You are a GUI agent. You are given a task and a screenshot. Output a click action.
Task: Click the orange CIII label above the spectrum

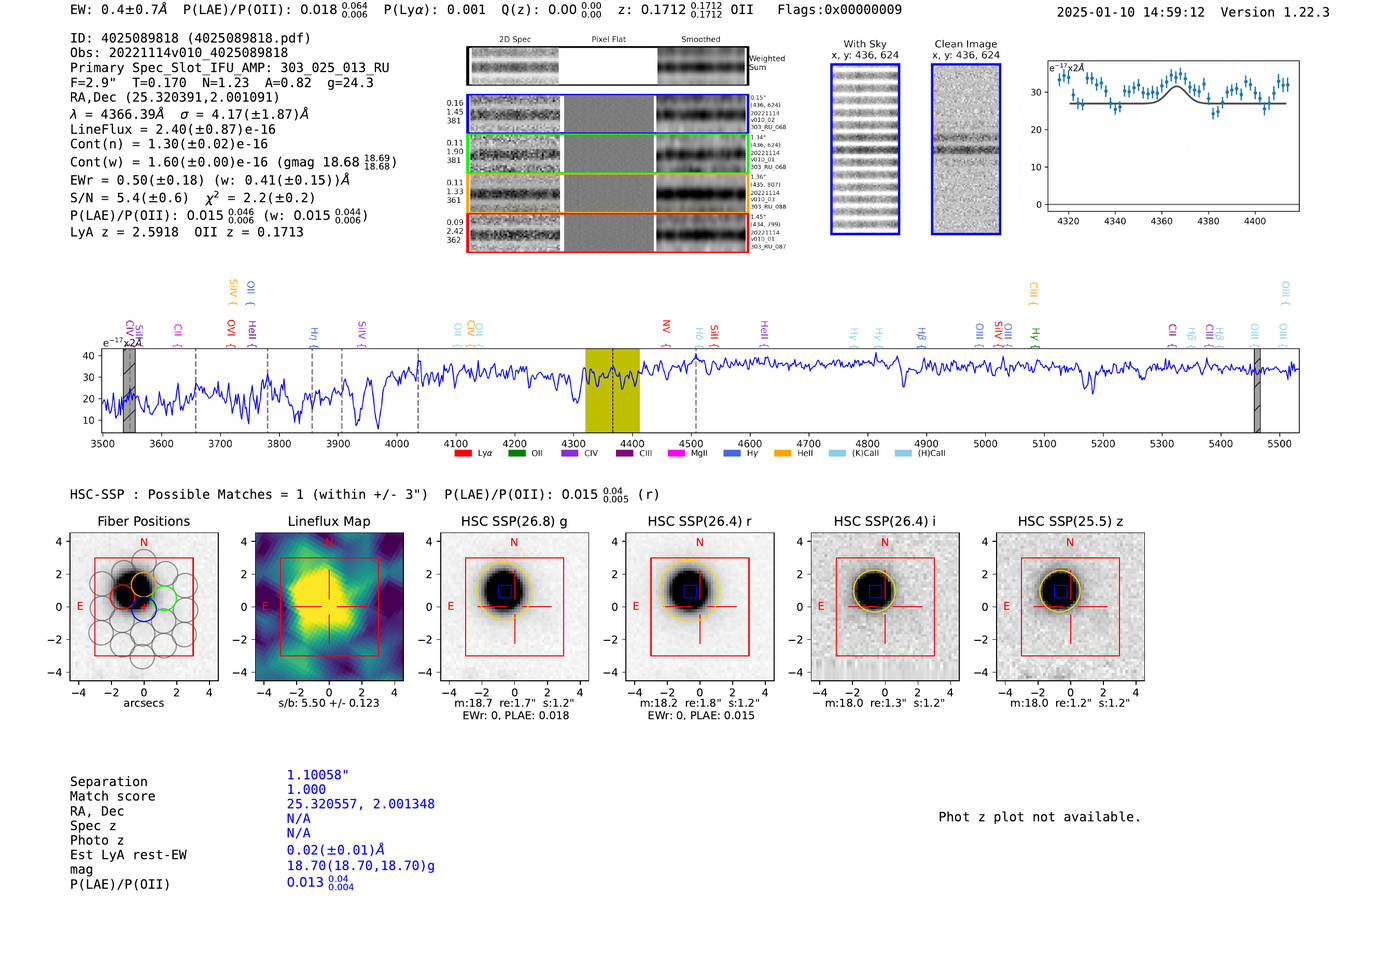pos(1033,293)
